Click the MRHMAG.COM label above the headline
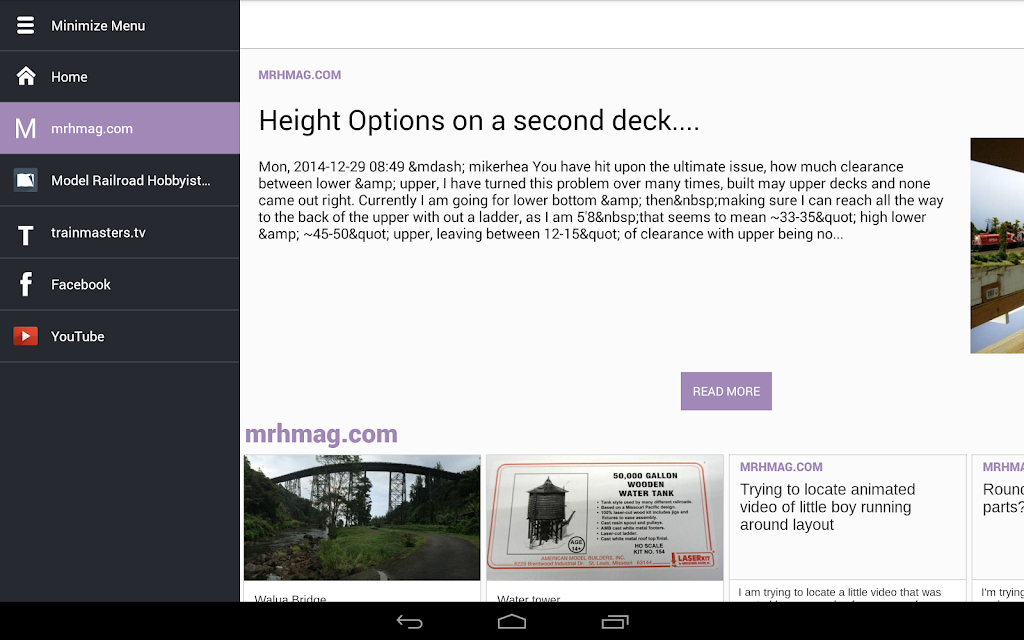This screenshot has width=1024, height=640. click(x=300, y=75)
